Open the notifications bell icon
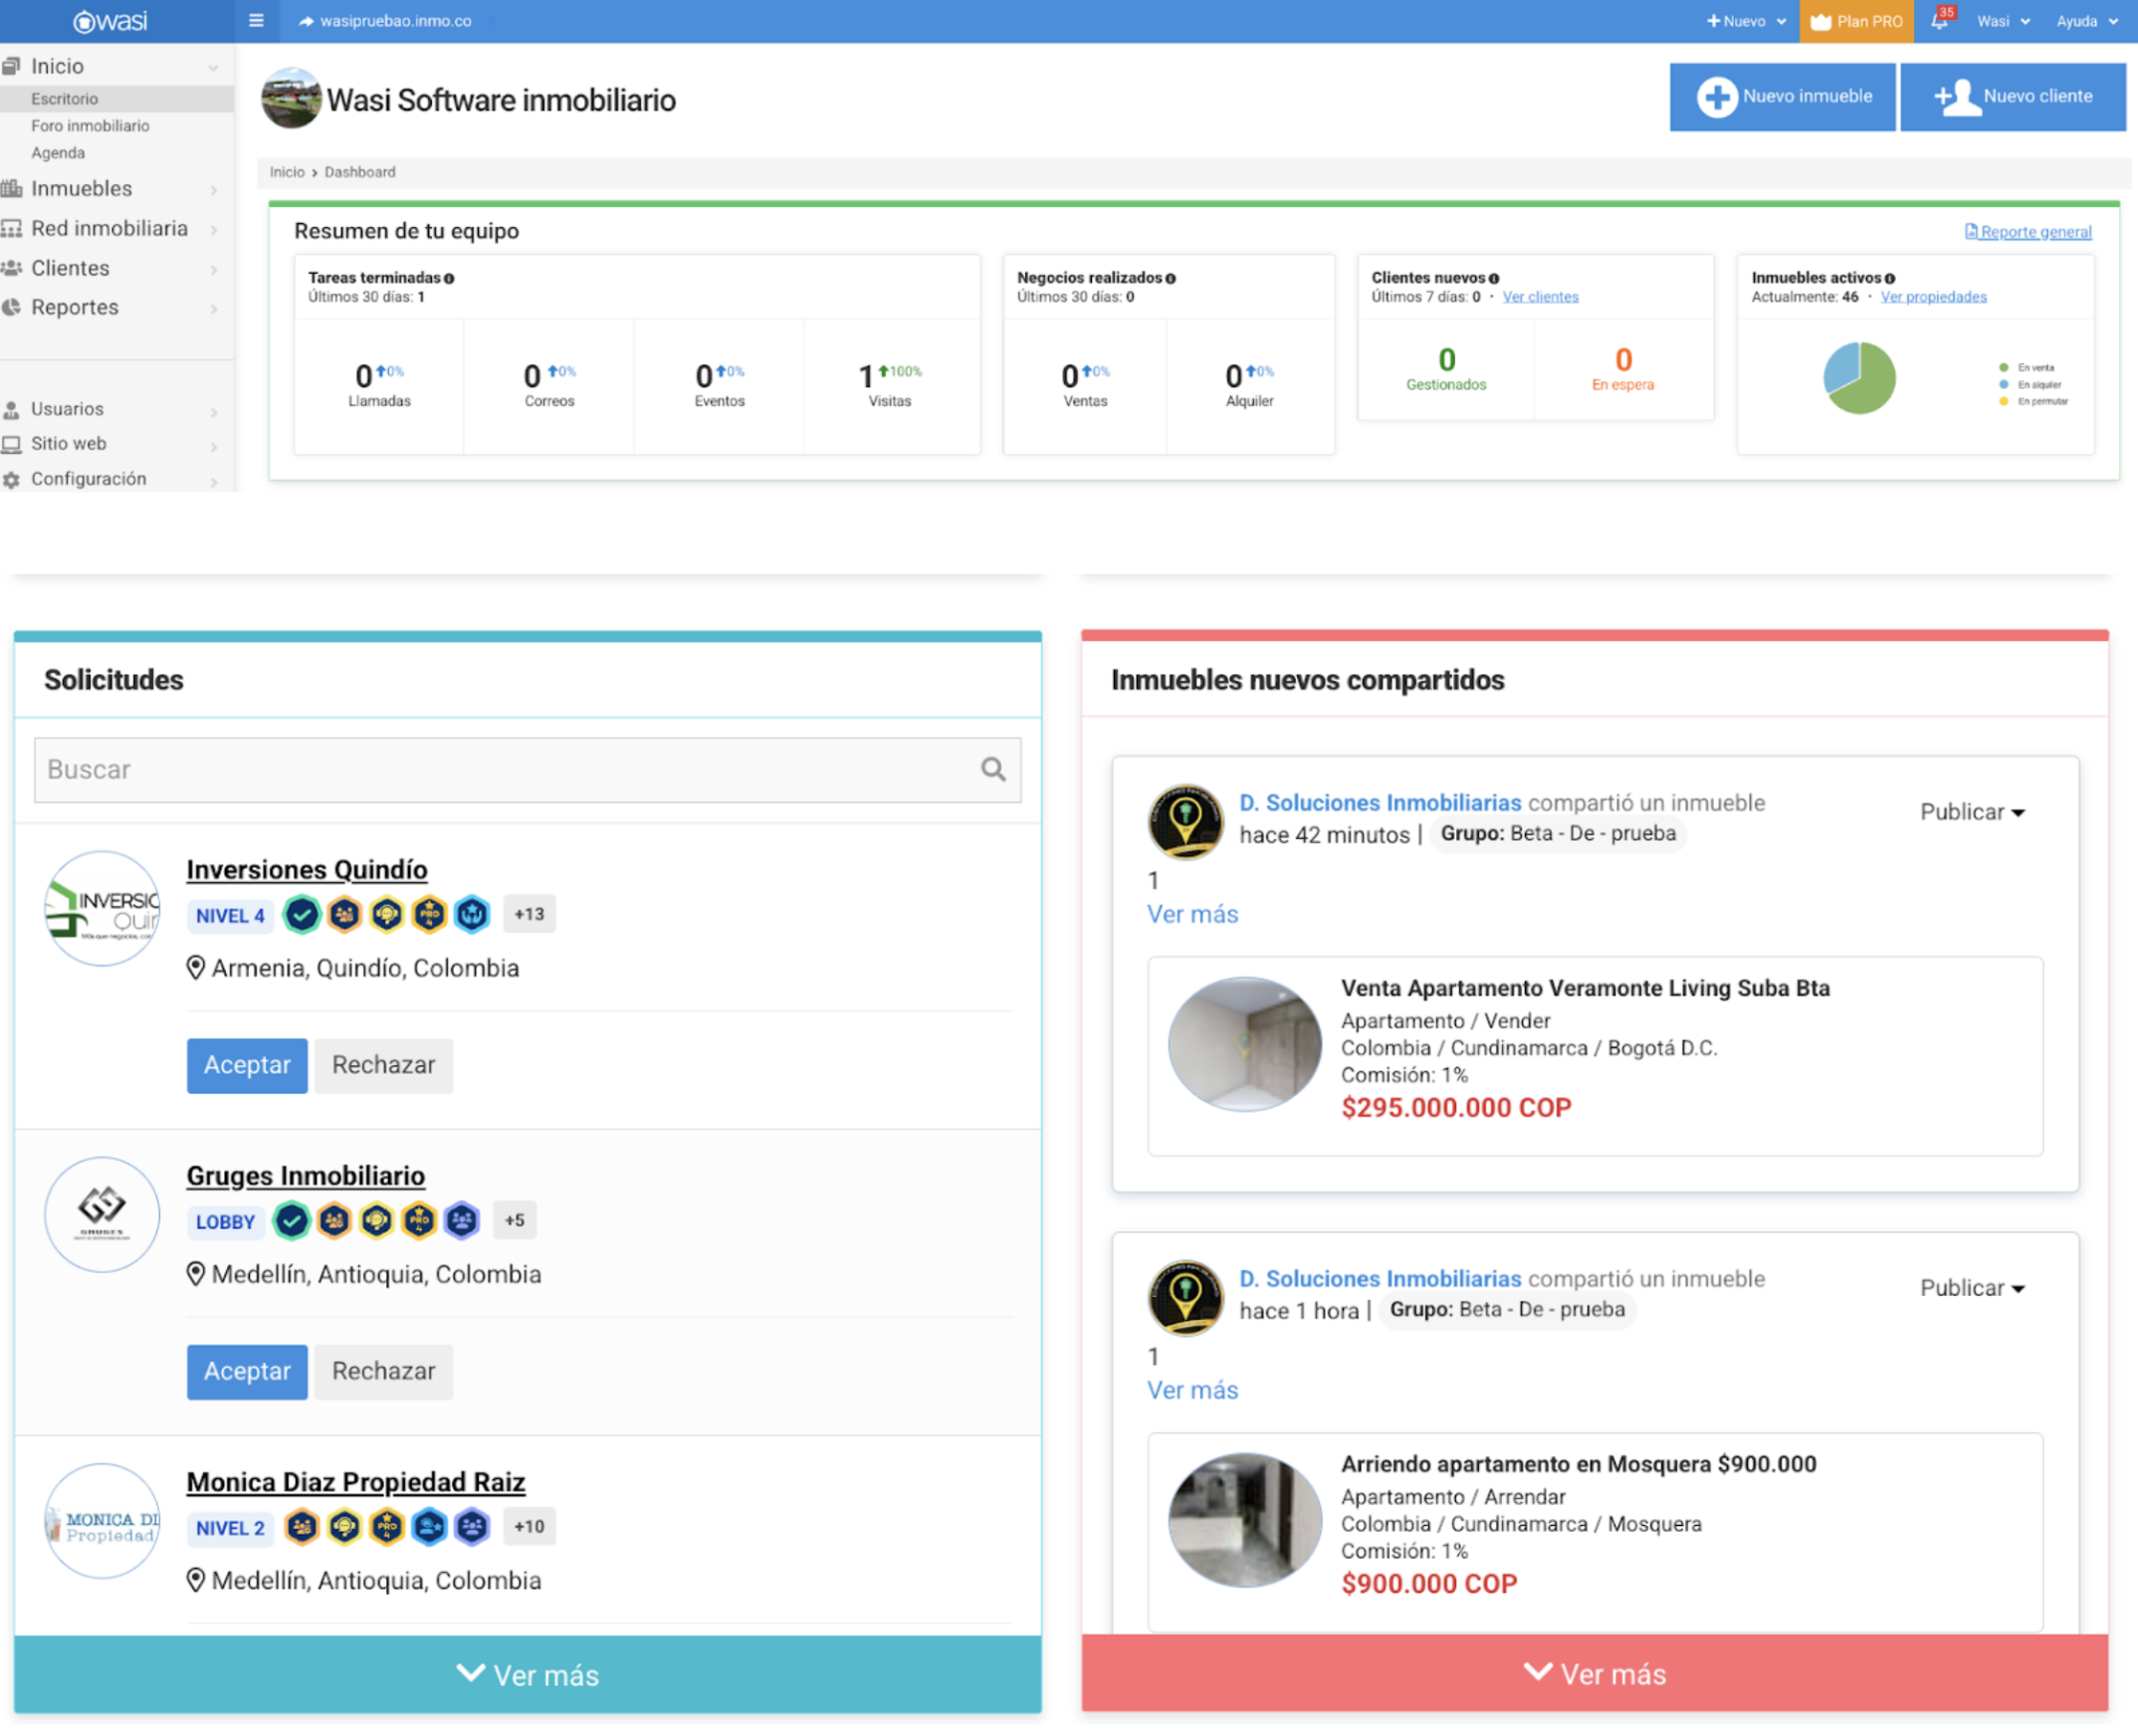 pyautogui.click(x=1939, y=21)
